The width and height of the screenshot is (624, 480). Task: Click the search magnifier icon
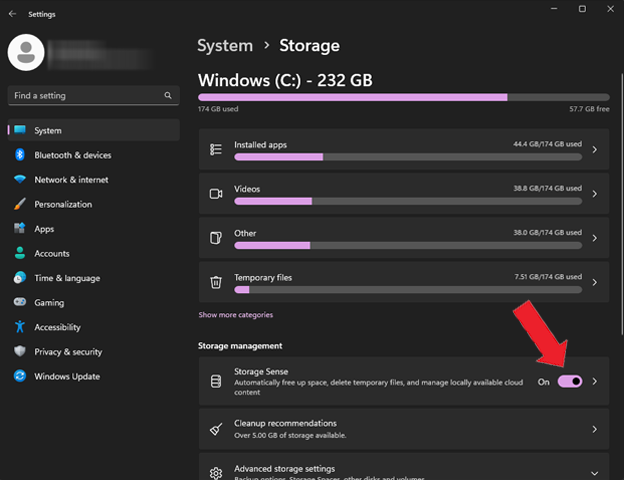[x=168, y=96]
